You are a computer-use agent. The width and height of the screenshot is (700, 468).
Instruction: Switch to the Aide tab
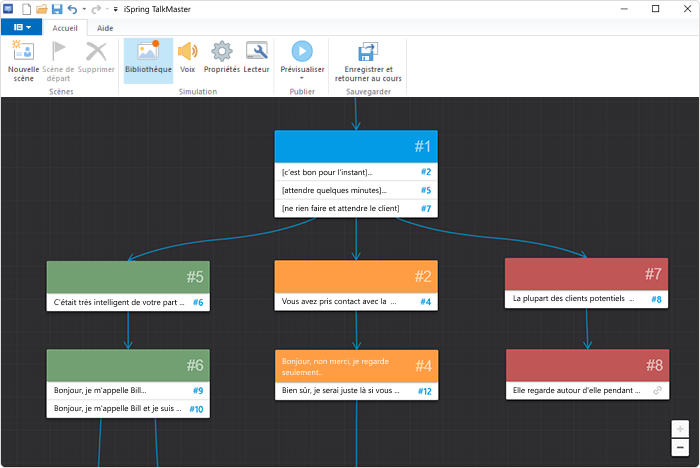tap(105, 28)
